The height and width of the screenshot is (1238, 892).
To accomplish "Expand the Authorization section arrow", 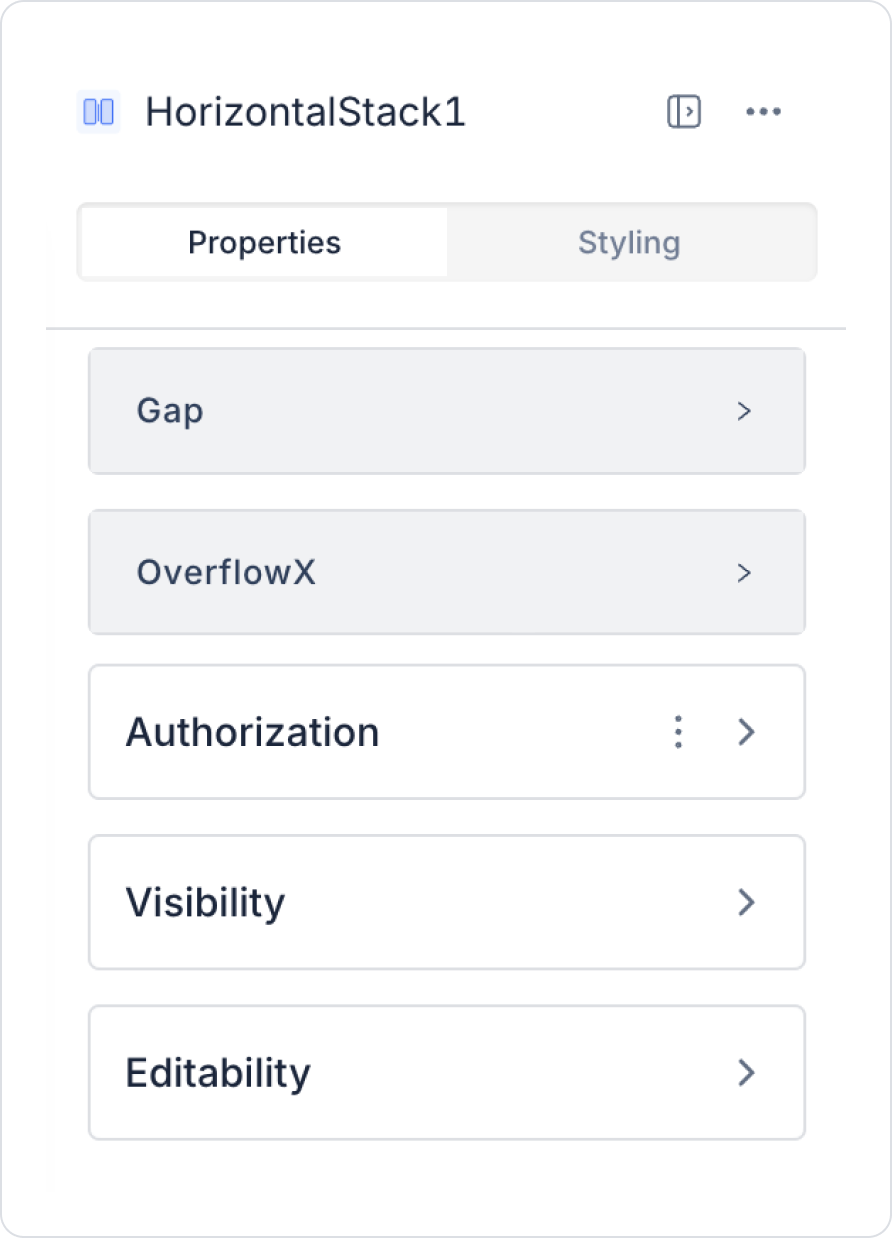I will [746, 732].
